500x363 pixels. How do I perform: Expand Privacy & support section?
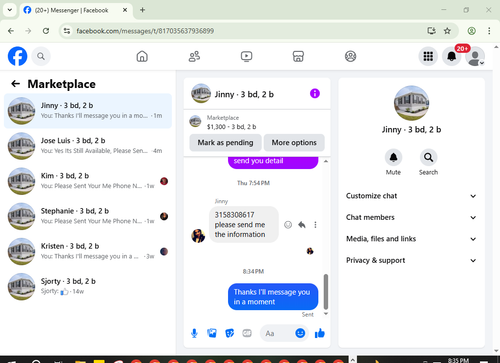pos(411,260)
